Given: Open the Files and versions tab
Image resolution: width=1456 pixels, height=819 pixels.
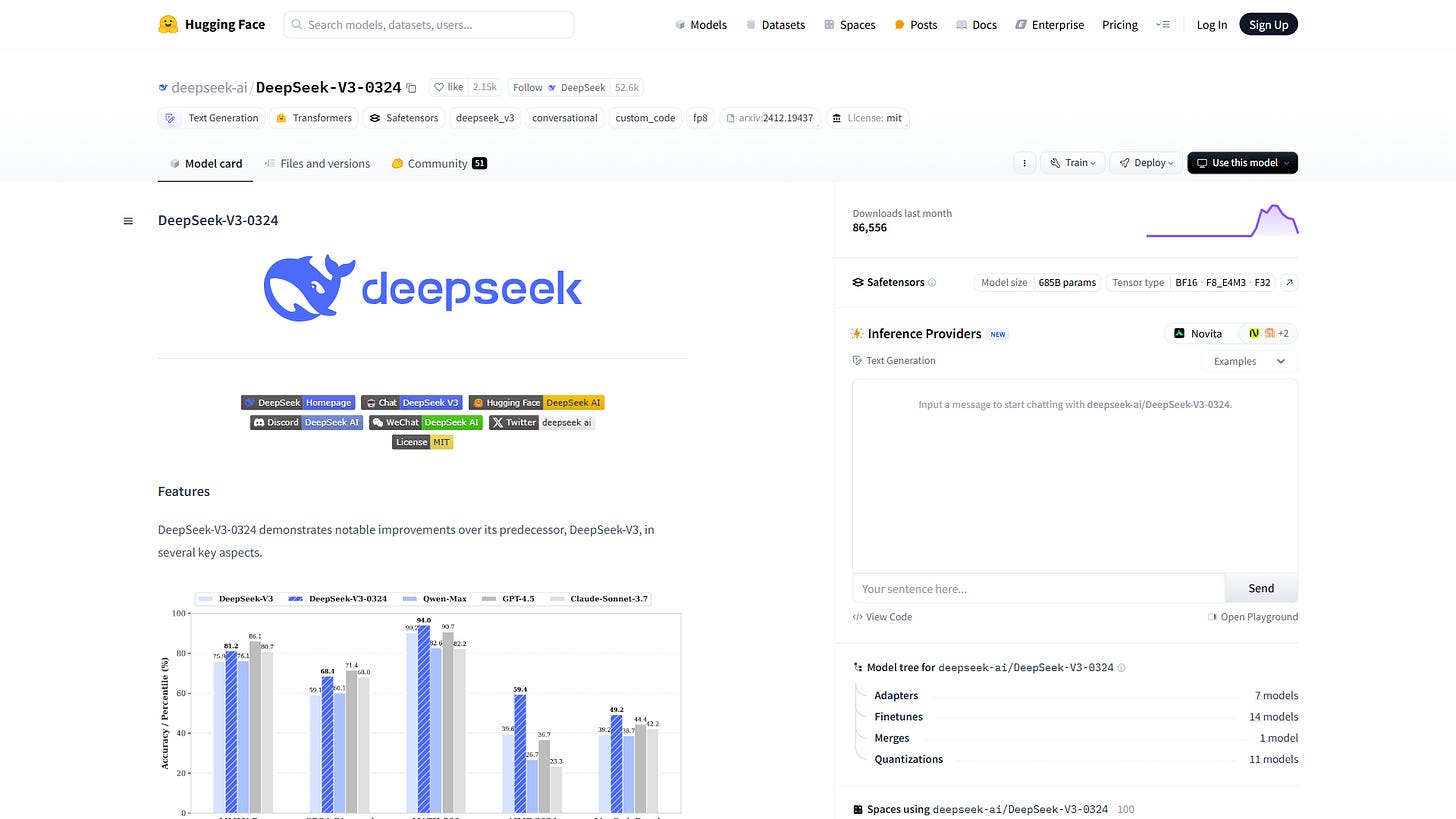Looking at the screenshot, I should point(317,164).
